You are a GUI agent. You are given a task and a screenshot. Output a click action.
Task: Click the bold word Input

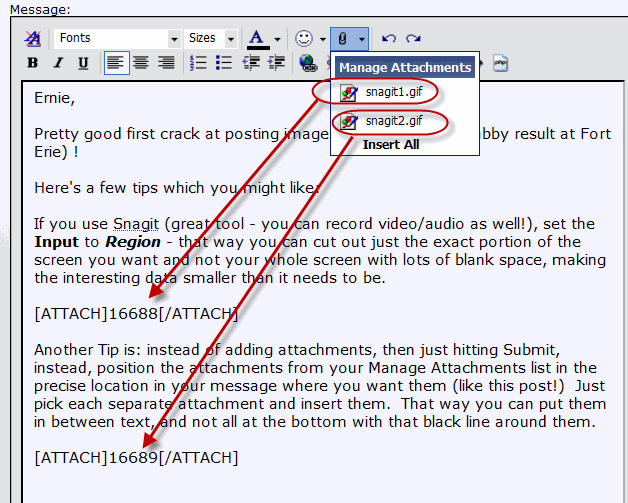56,242
